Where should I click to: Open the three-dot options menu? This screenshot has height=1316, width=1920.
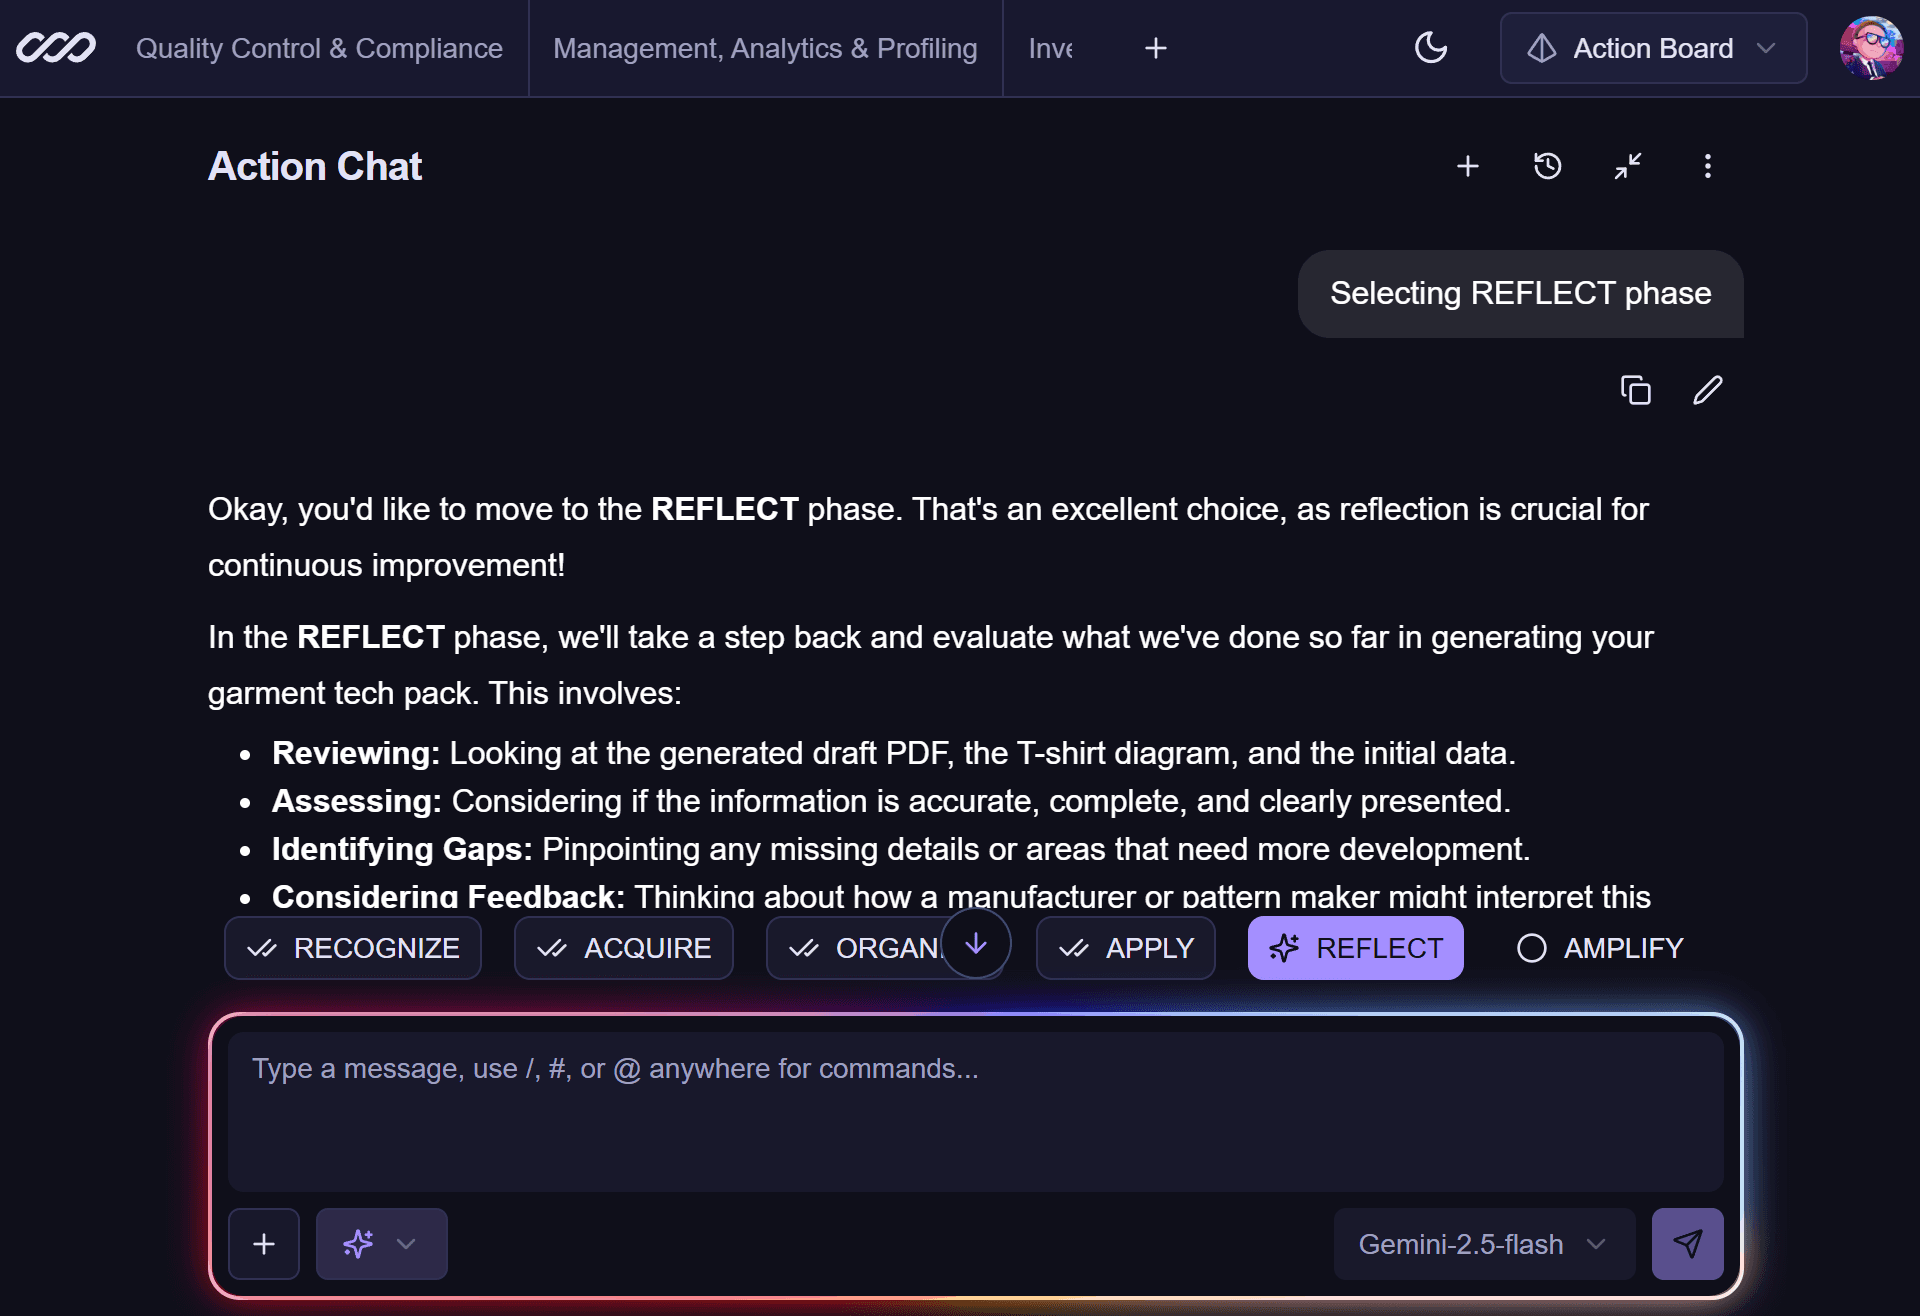1707,166
